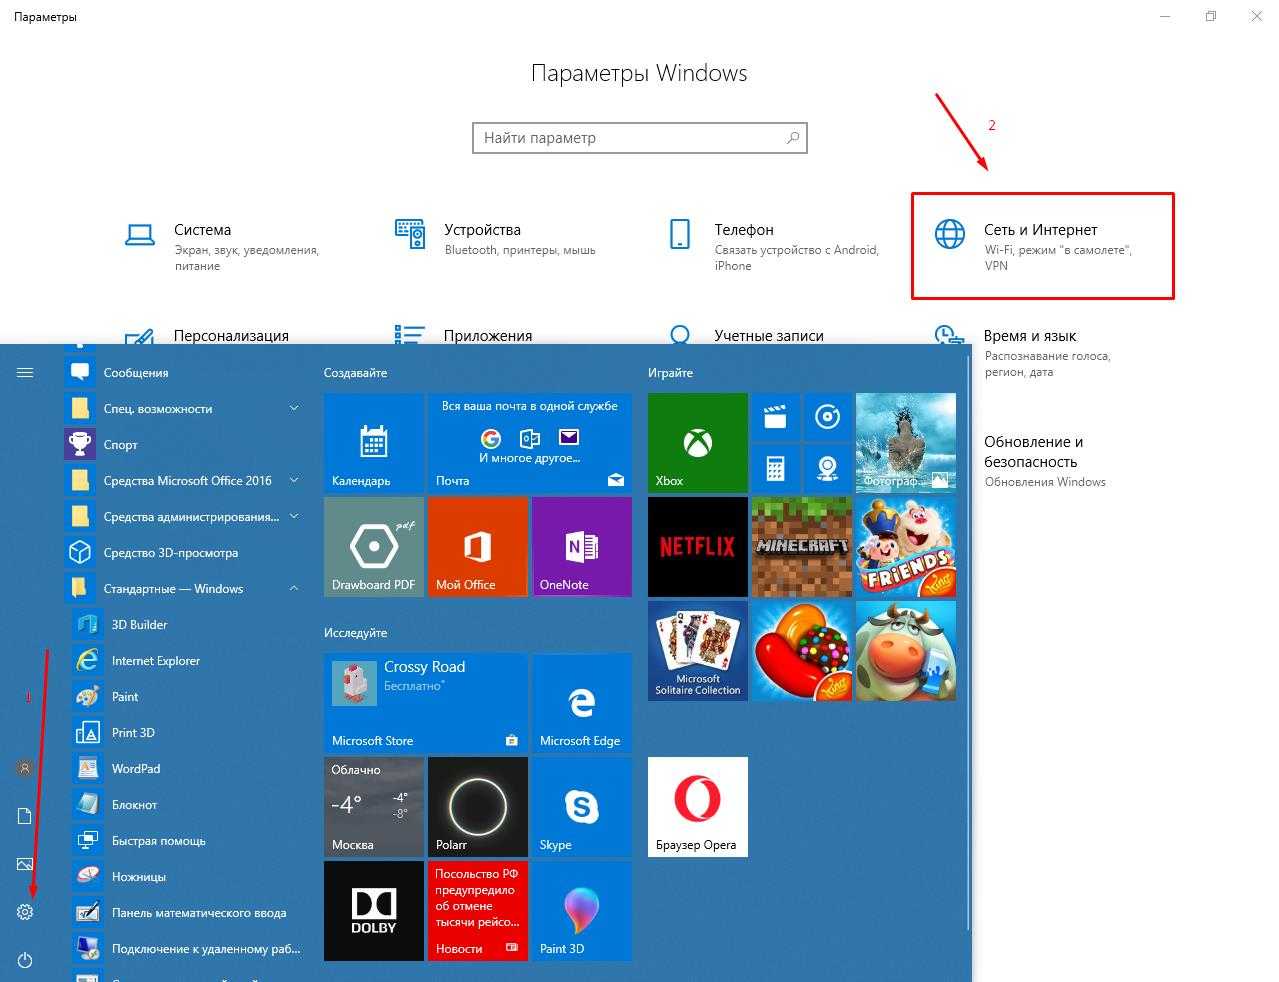
Task: Click the Power icon in Start sidebar
Action: [x=25, y=960]
